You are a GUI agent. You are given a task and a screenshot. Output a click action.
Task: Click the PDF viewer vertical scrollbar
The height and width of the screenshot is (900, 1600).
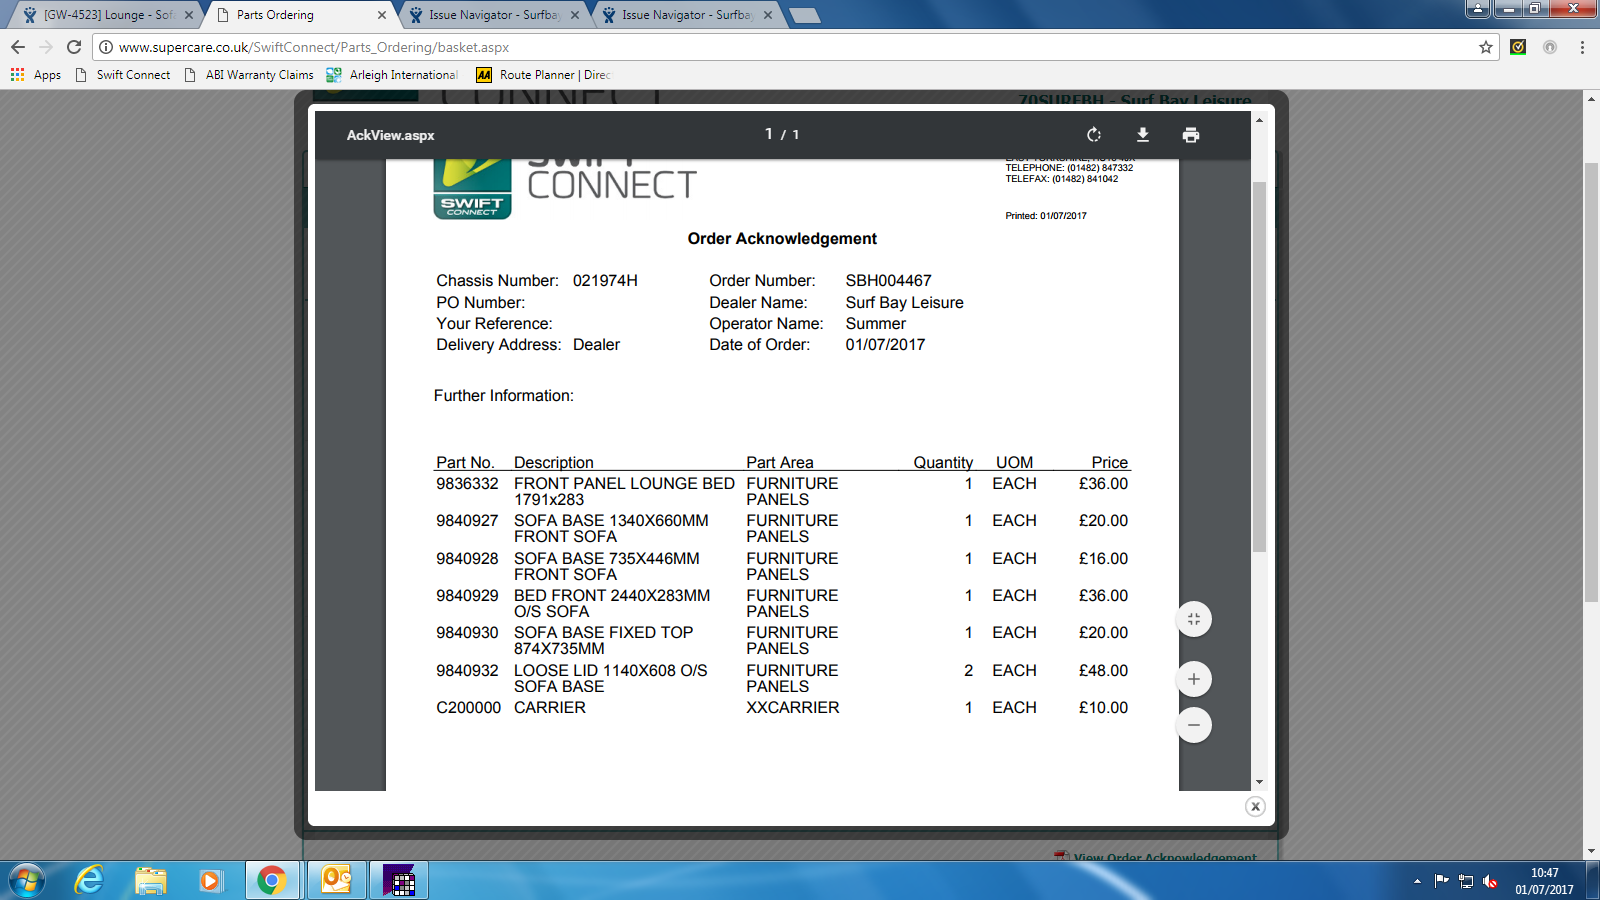[1260, 366]
